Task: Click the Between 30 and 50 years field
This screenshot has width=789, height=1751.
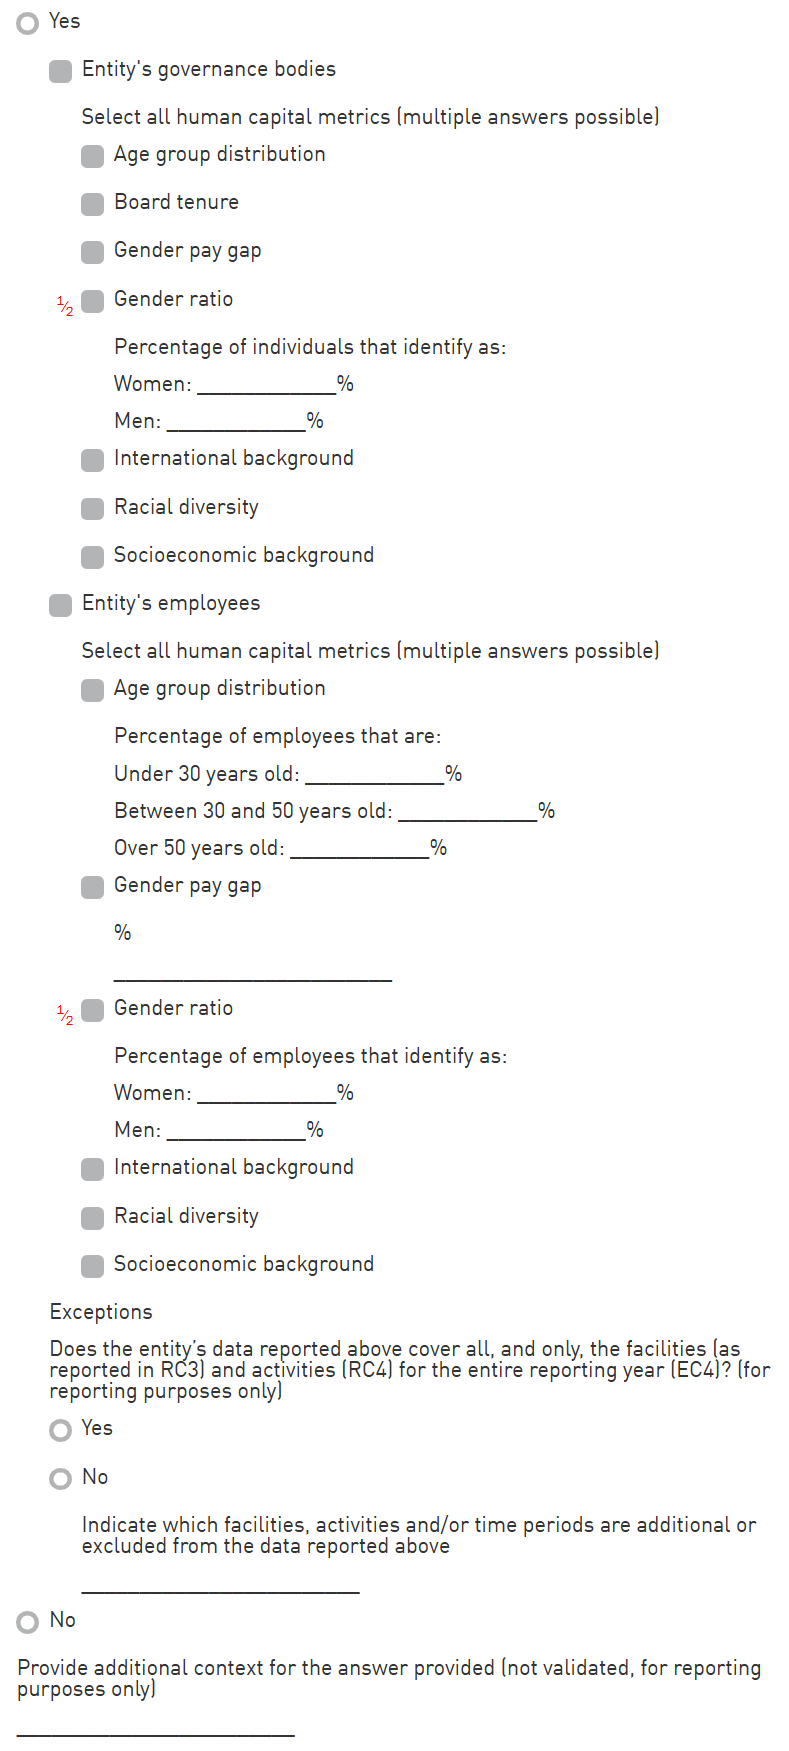Action: (467, 811)
